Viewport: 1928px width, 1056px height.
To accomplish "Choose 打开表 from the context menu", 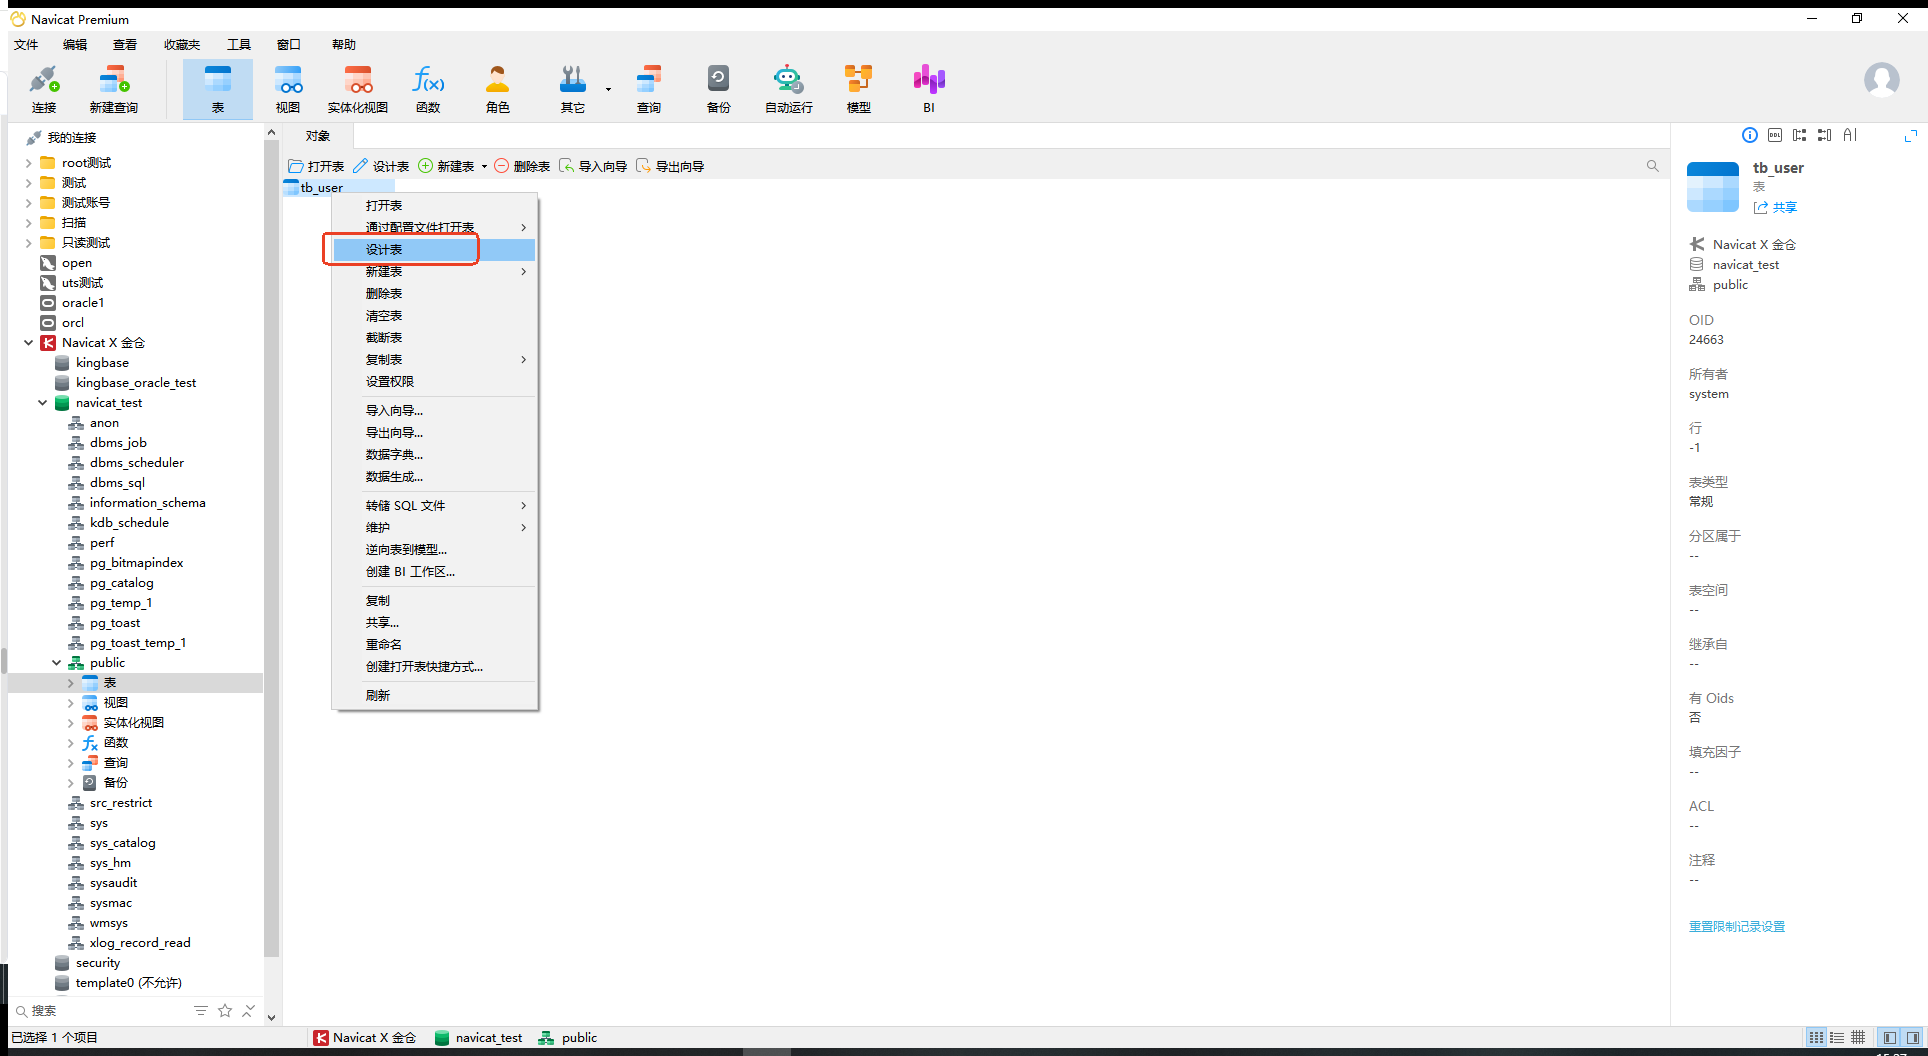I will pyautogui.click(x=434, y=206).
